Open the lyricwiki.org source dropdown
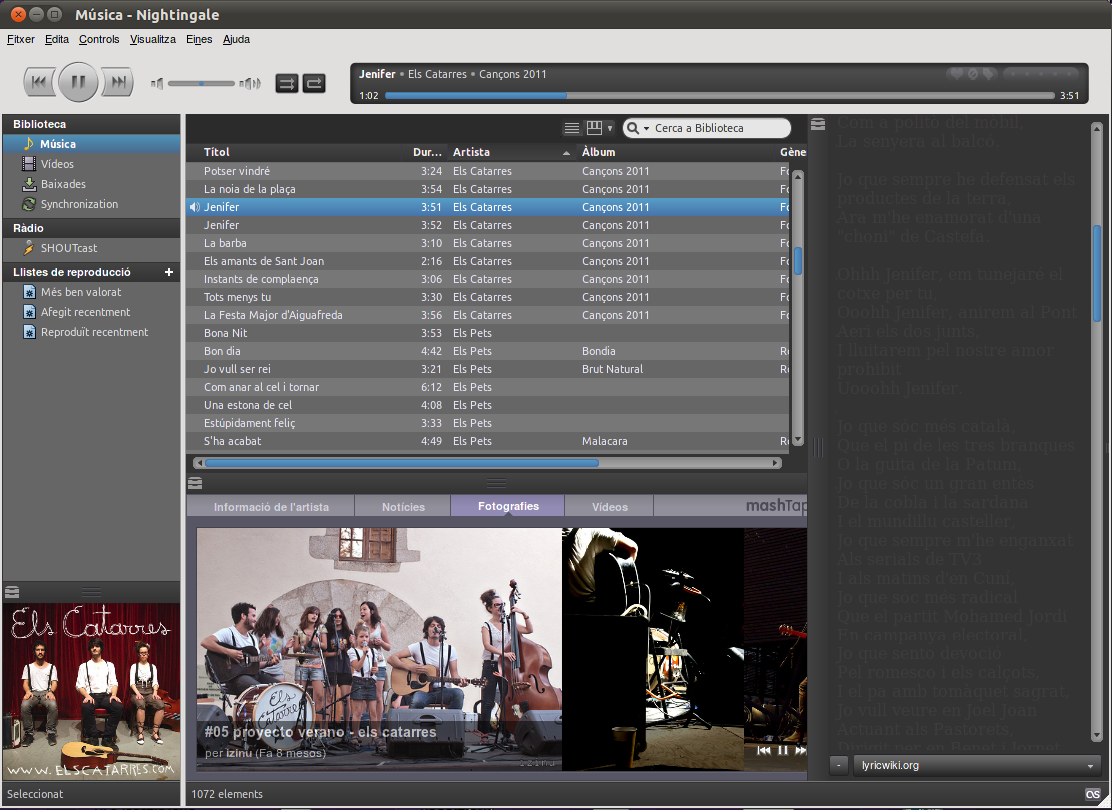Image resolution: width=1112 pixels, height=810 pixels. point(977,765)
